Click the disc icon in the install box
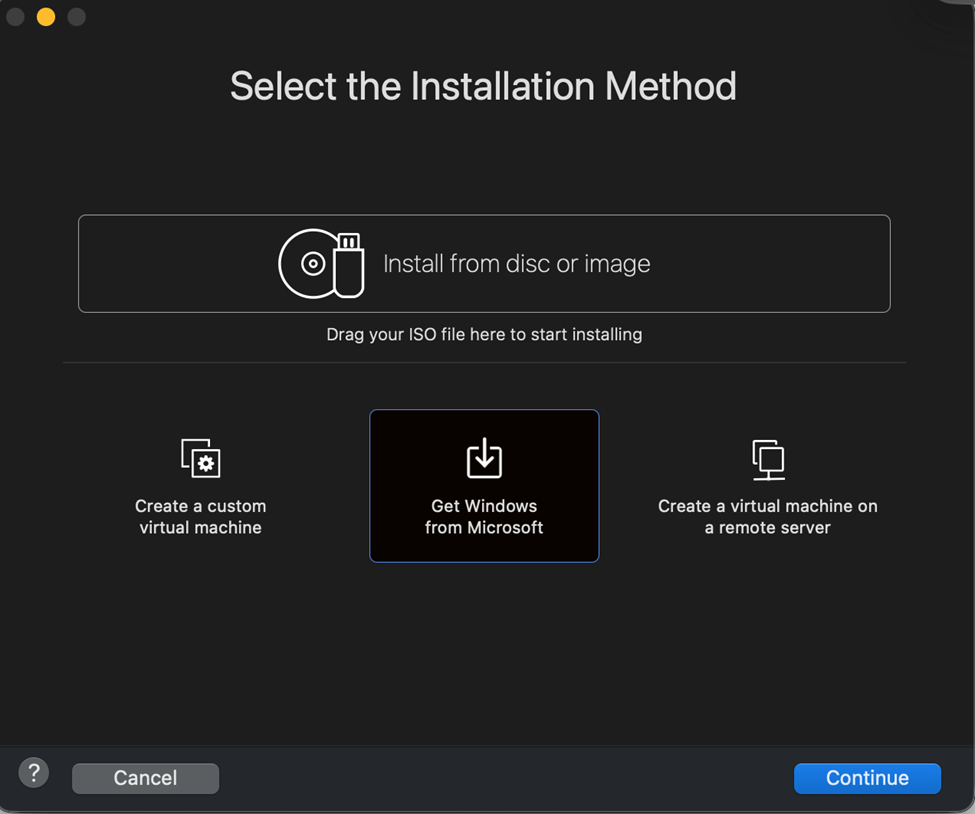This screenshot has width=975, height=814. (309, 264)
